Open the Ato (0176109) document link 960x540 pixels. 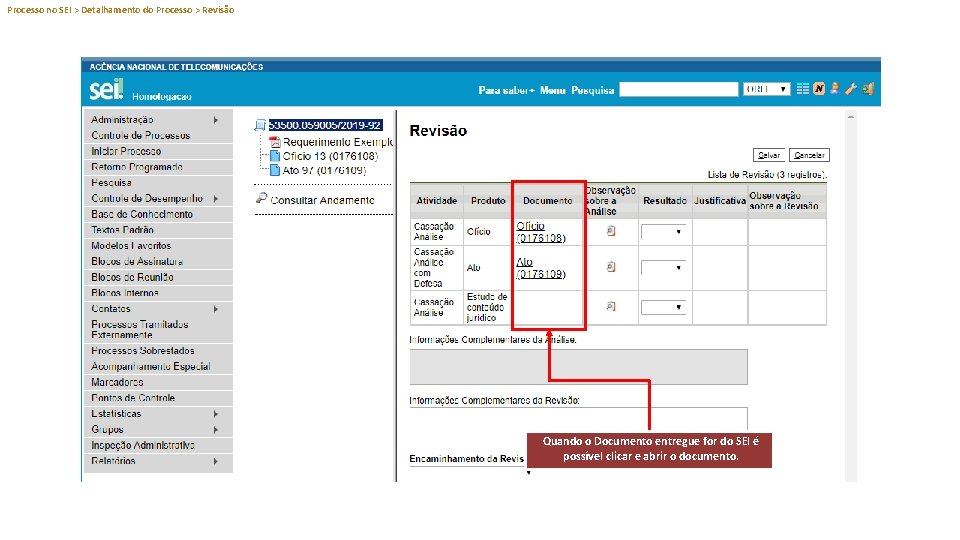click(541, 268)
